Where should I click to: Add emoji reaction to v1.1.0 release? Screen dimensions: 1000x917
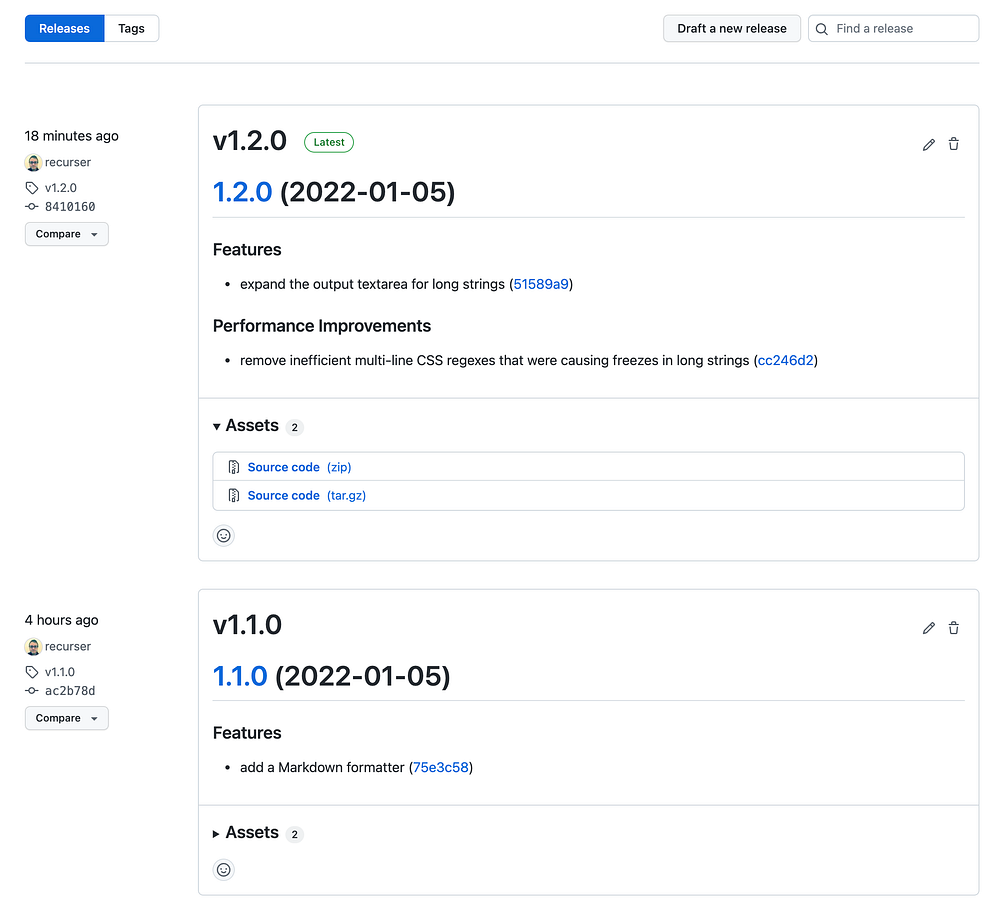pyautogui.click(x=223, y=869)
